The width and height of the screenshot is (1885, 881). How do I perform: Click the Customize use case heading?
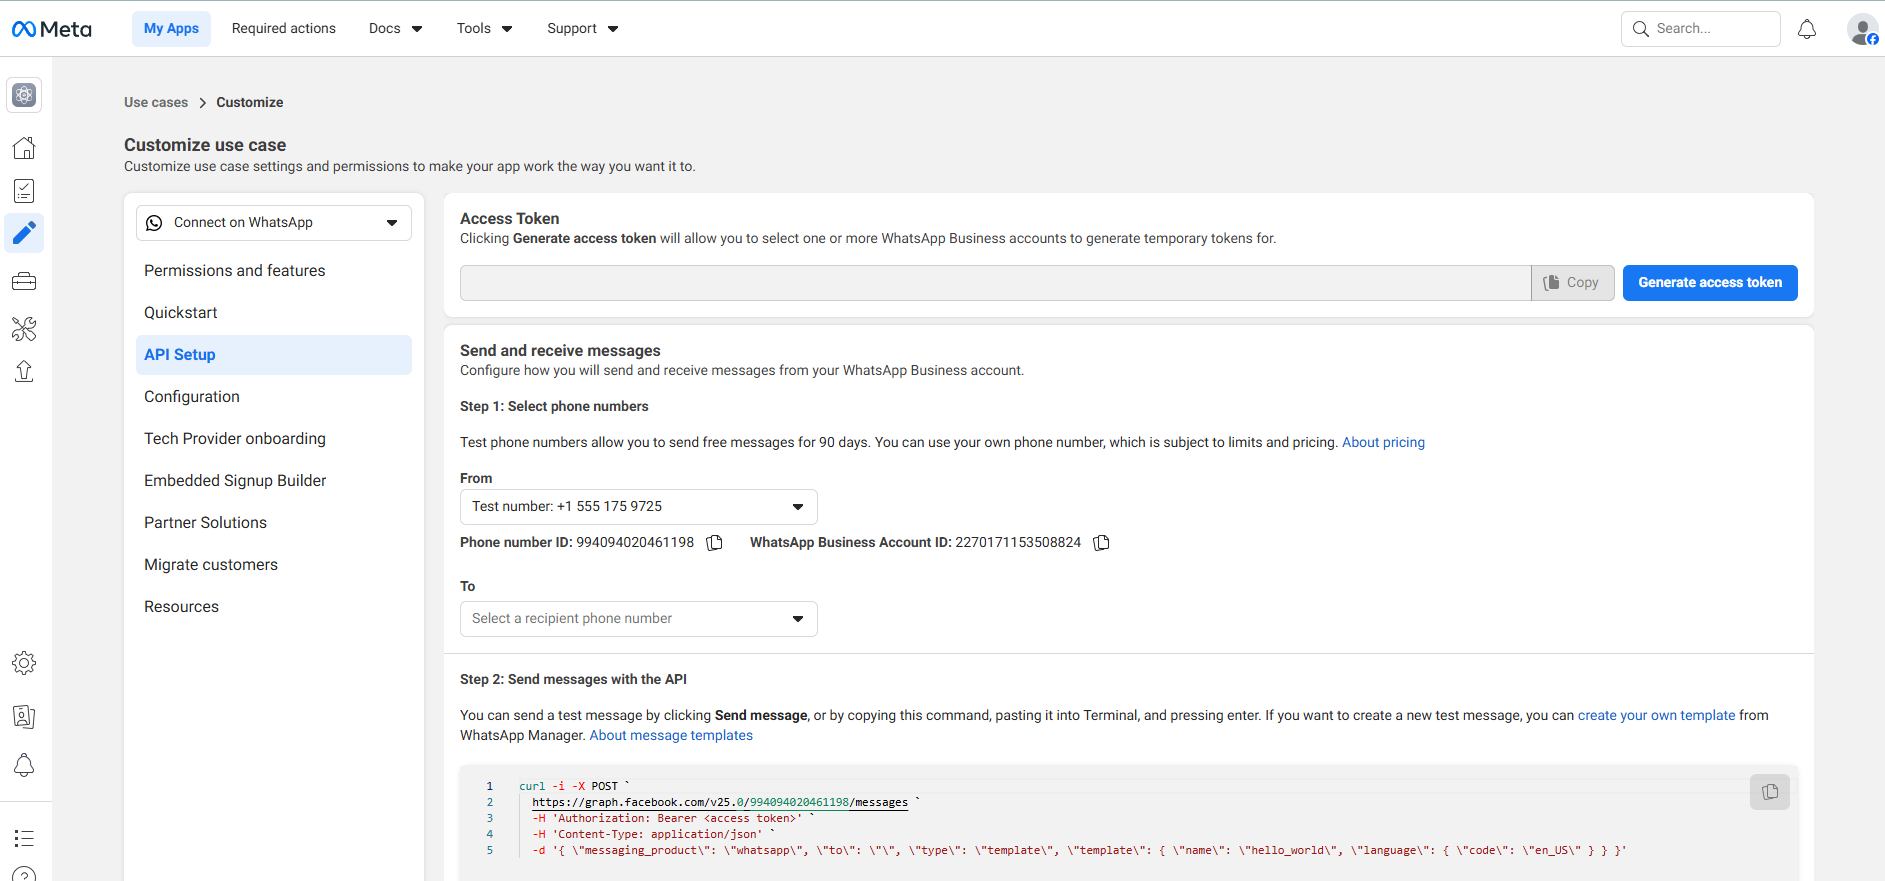pos(205,145)
